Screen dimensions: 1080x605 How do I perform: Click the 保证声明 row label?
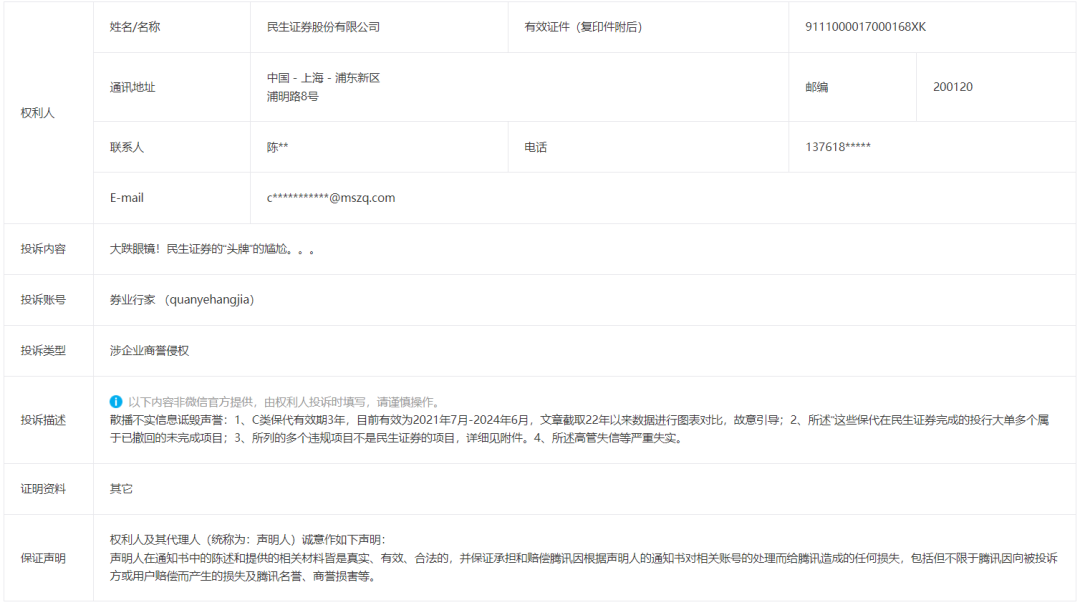click(x=43, y=558)
